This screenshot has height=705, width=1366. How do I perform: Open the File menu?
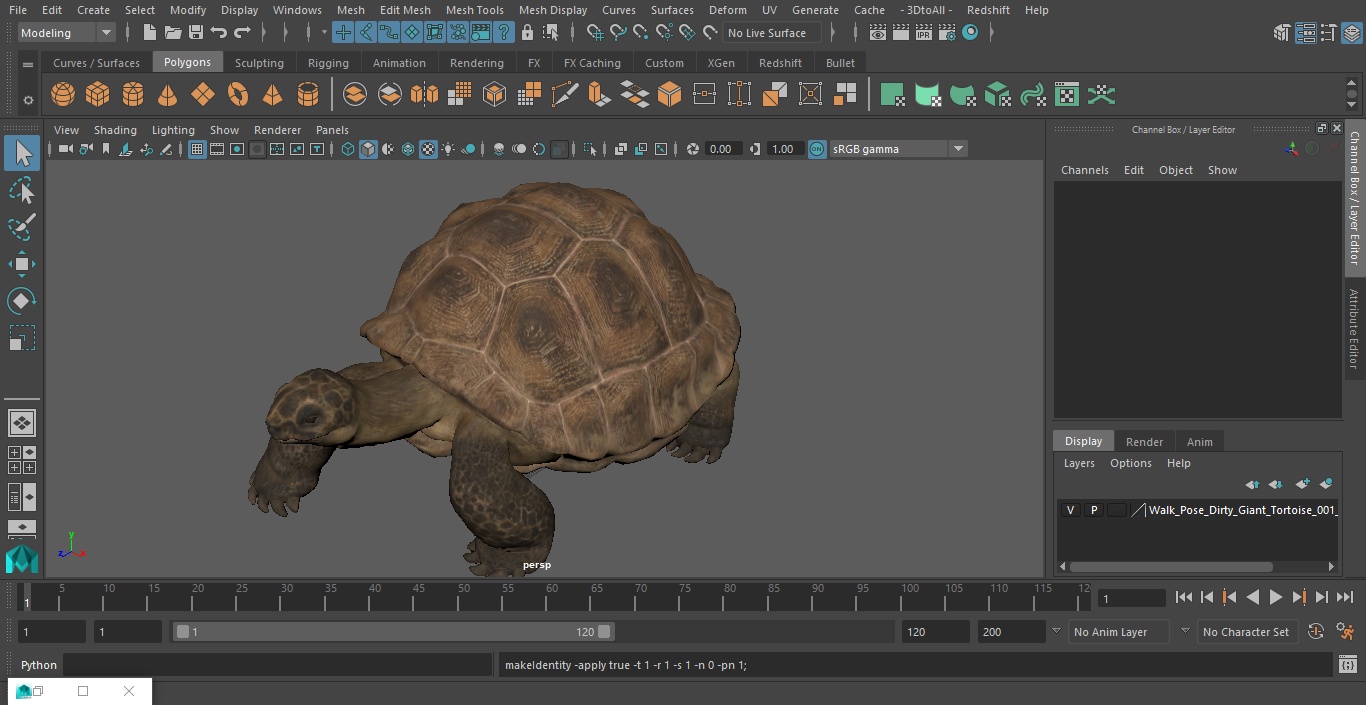pos(18,10)
